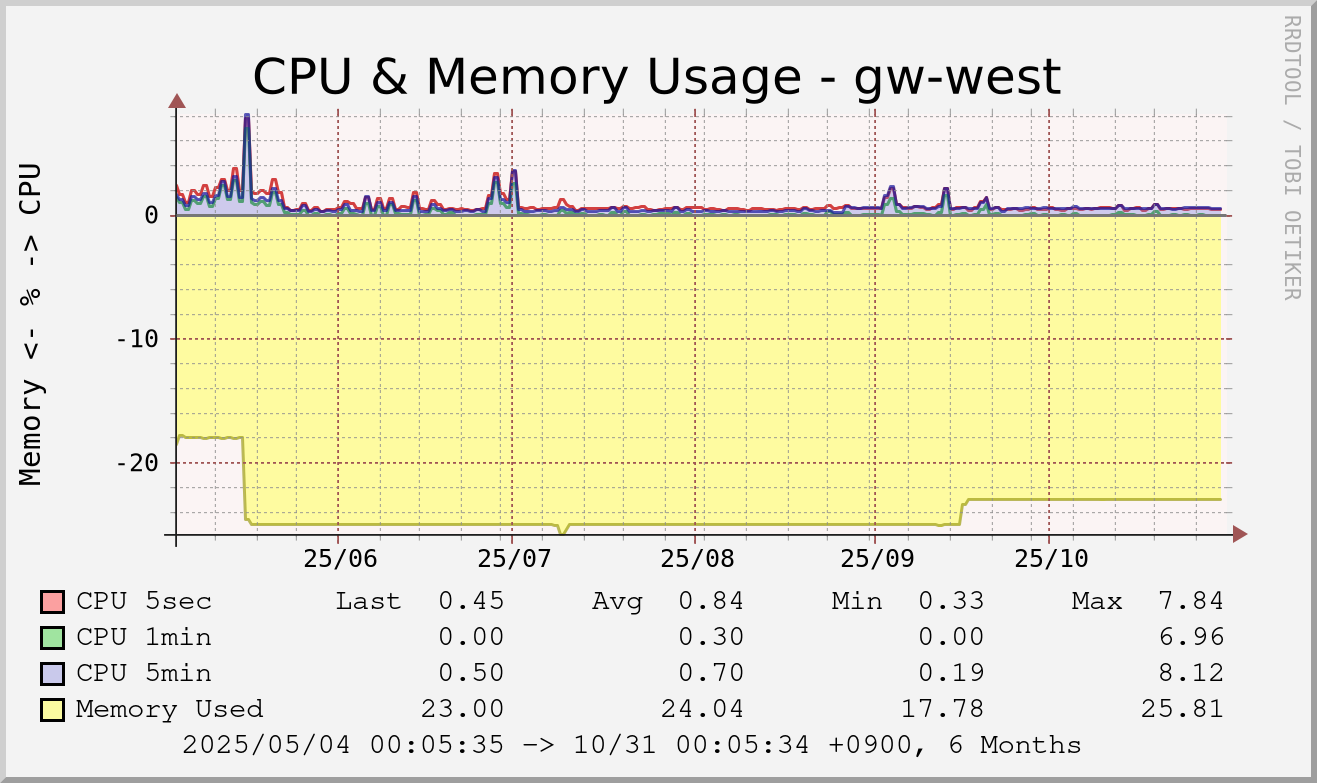Click the -20 y-axis tick label
The width and height of the screenshot is (1317, 783).
[137, 463]
